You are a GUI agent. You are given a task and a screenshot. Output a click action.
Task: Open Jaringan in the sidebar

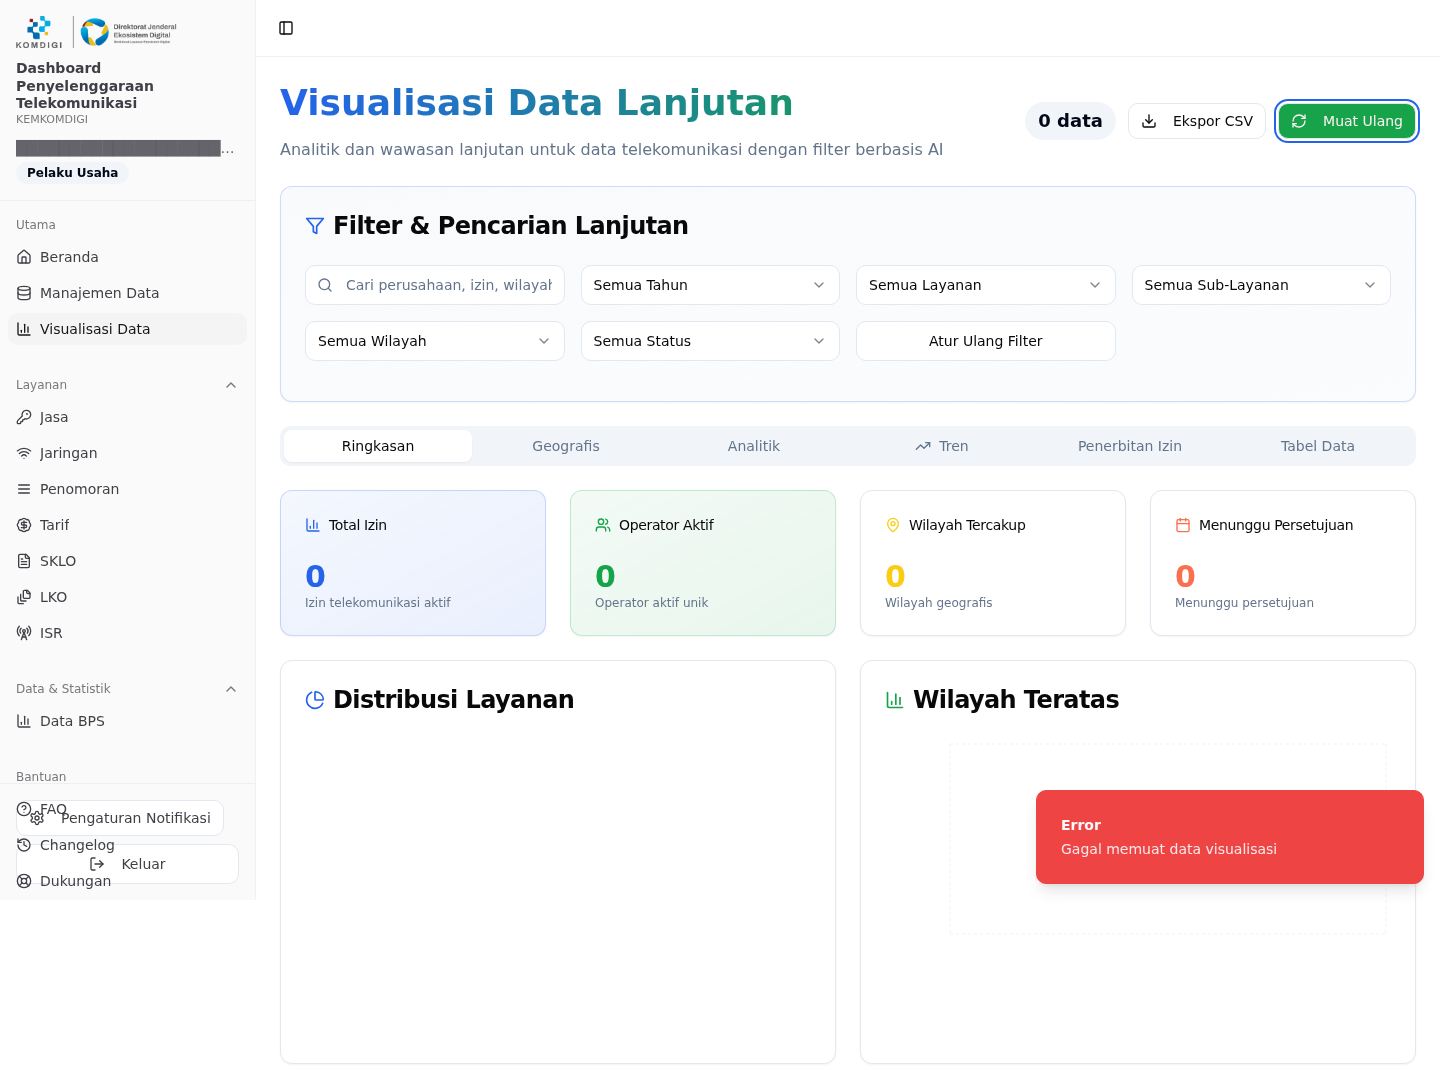tap(127, 453)
